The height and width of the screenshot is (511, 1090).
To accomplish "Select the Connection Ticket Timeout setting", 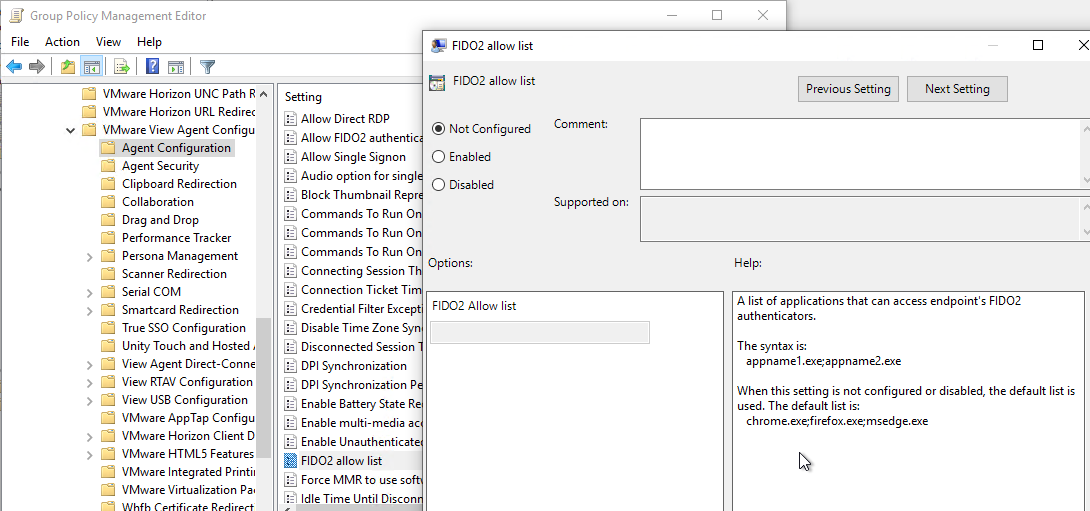I will [x=361, y=290].
